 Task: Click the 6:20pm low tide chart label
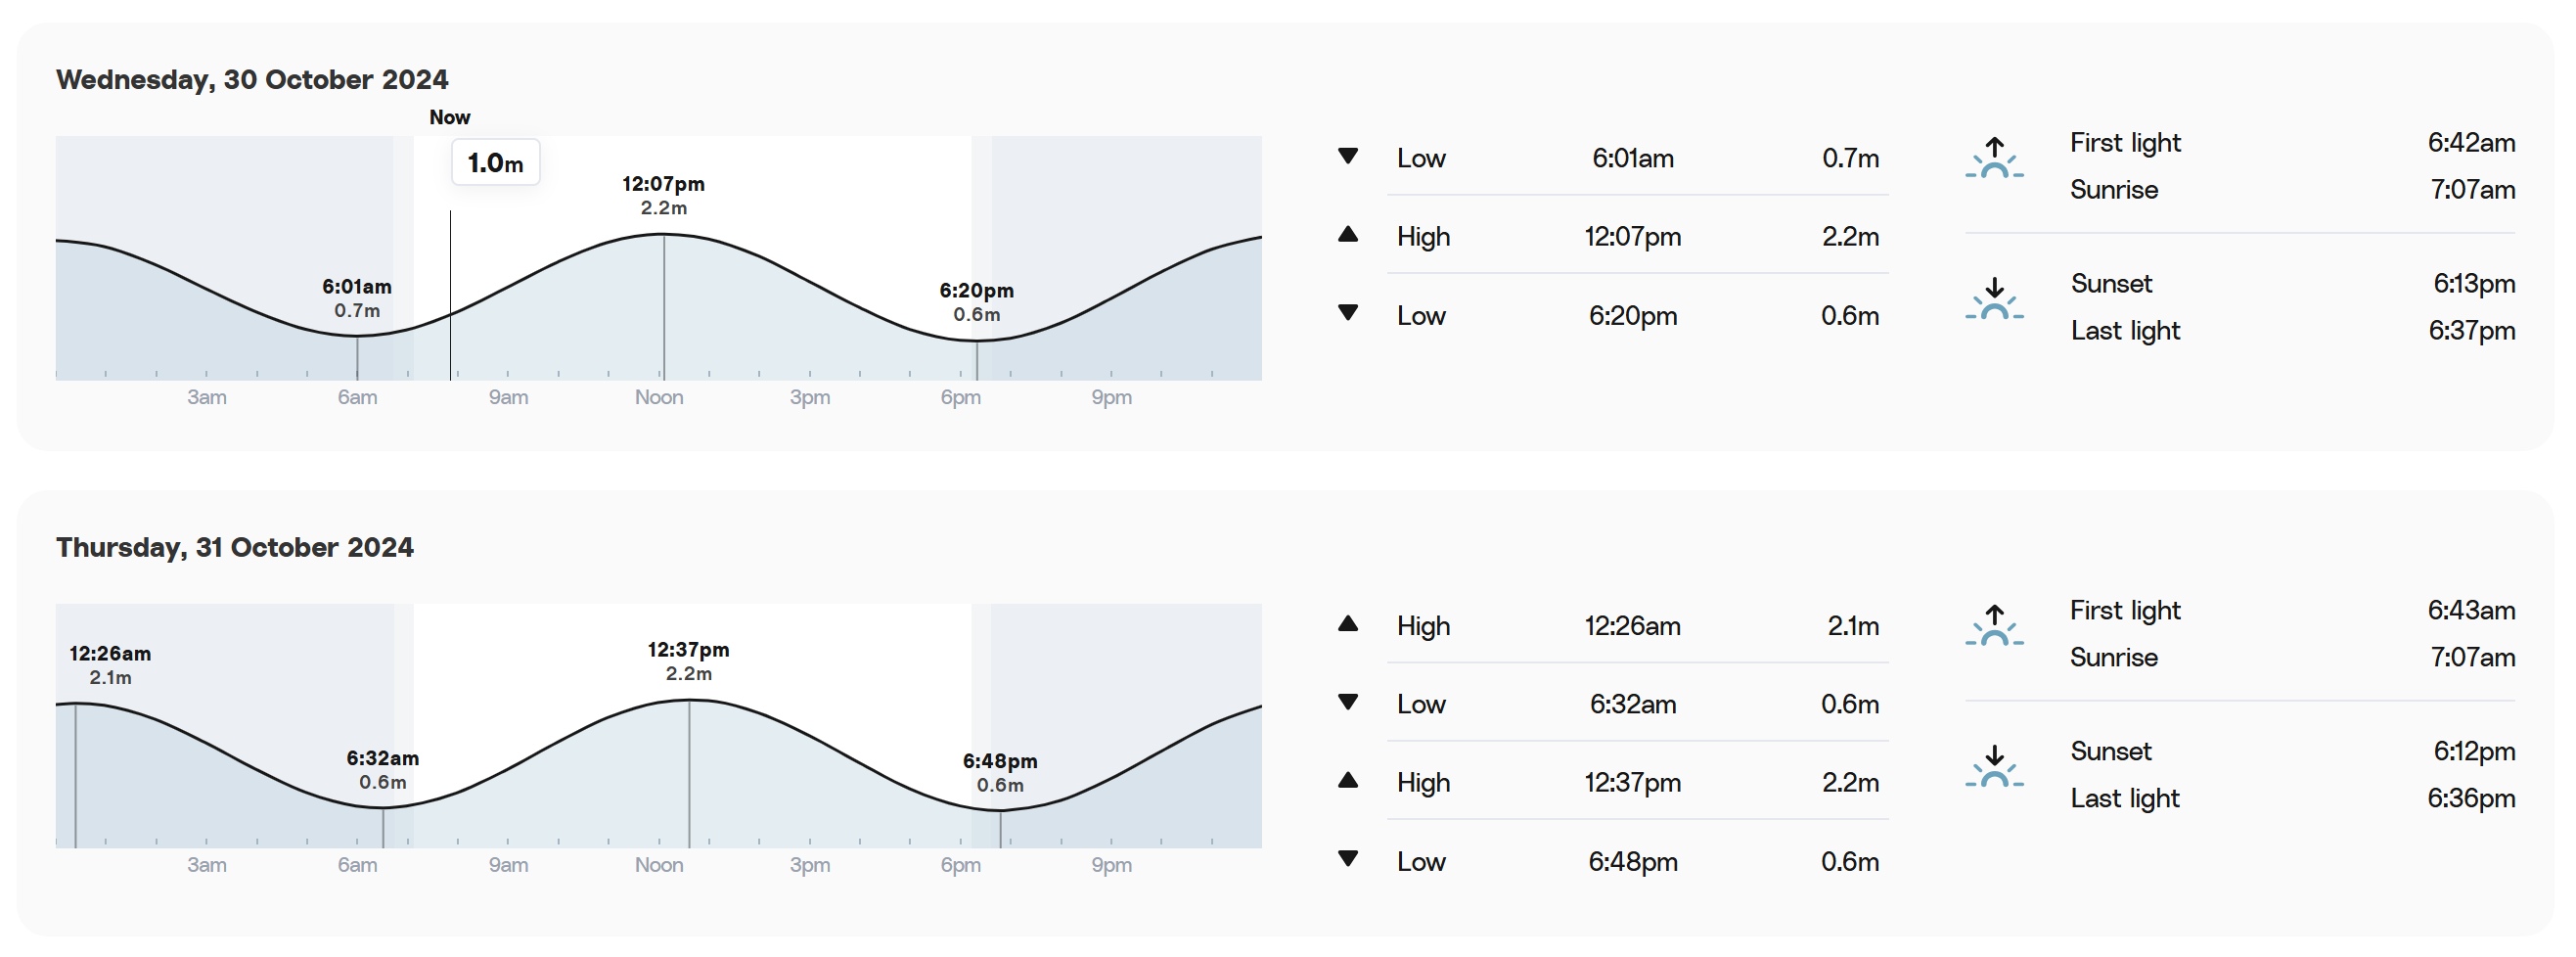tap(976, 302)
